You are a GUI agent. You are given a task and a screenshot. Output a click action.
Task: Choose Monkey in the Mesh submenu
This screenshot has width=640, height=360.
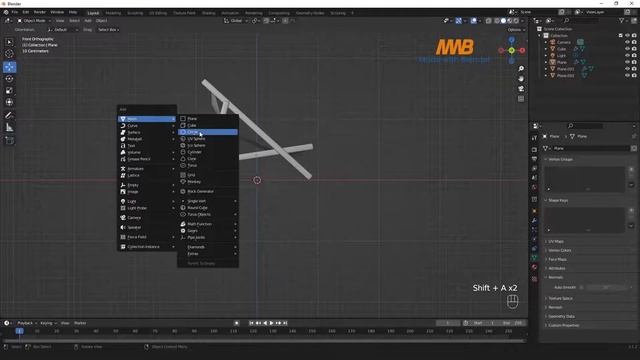208,182
